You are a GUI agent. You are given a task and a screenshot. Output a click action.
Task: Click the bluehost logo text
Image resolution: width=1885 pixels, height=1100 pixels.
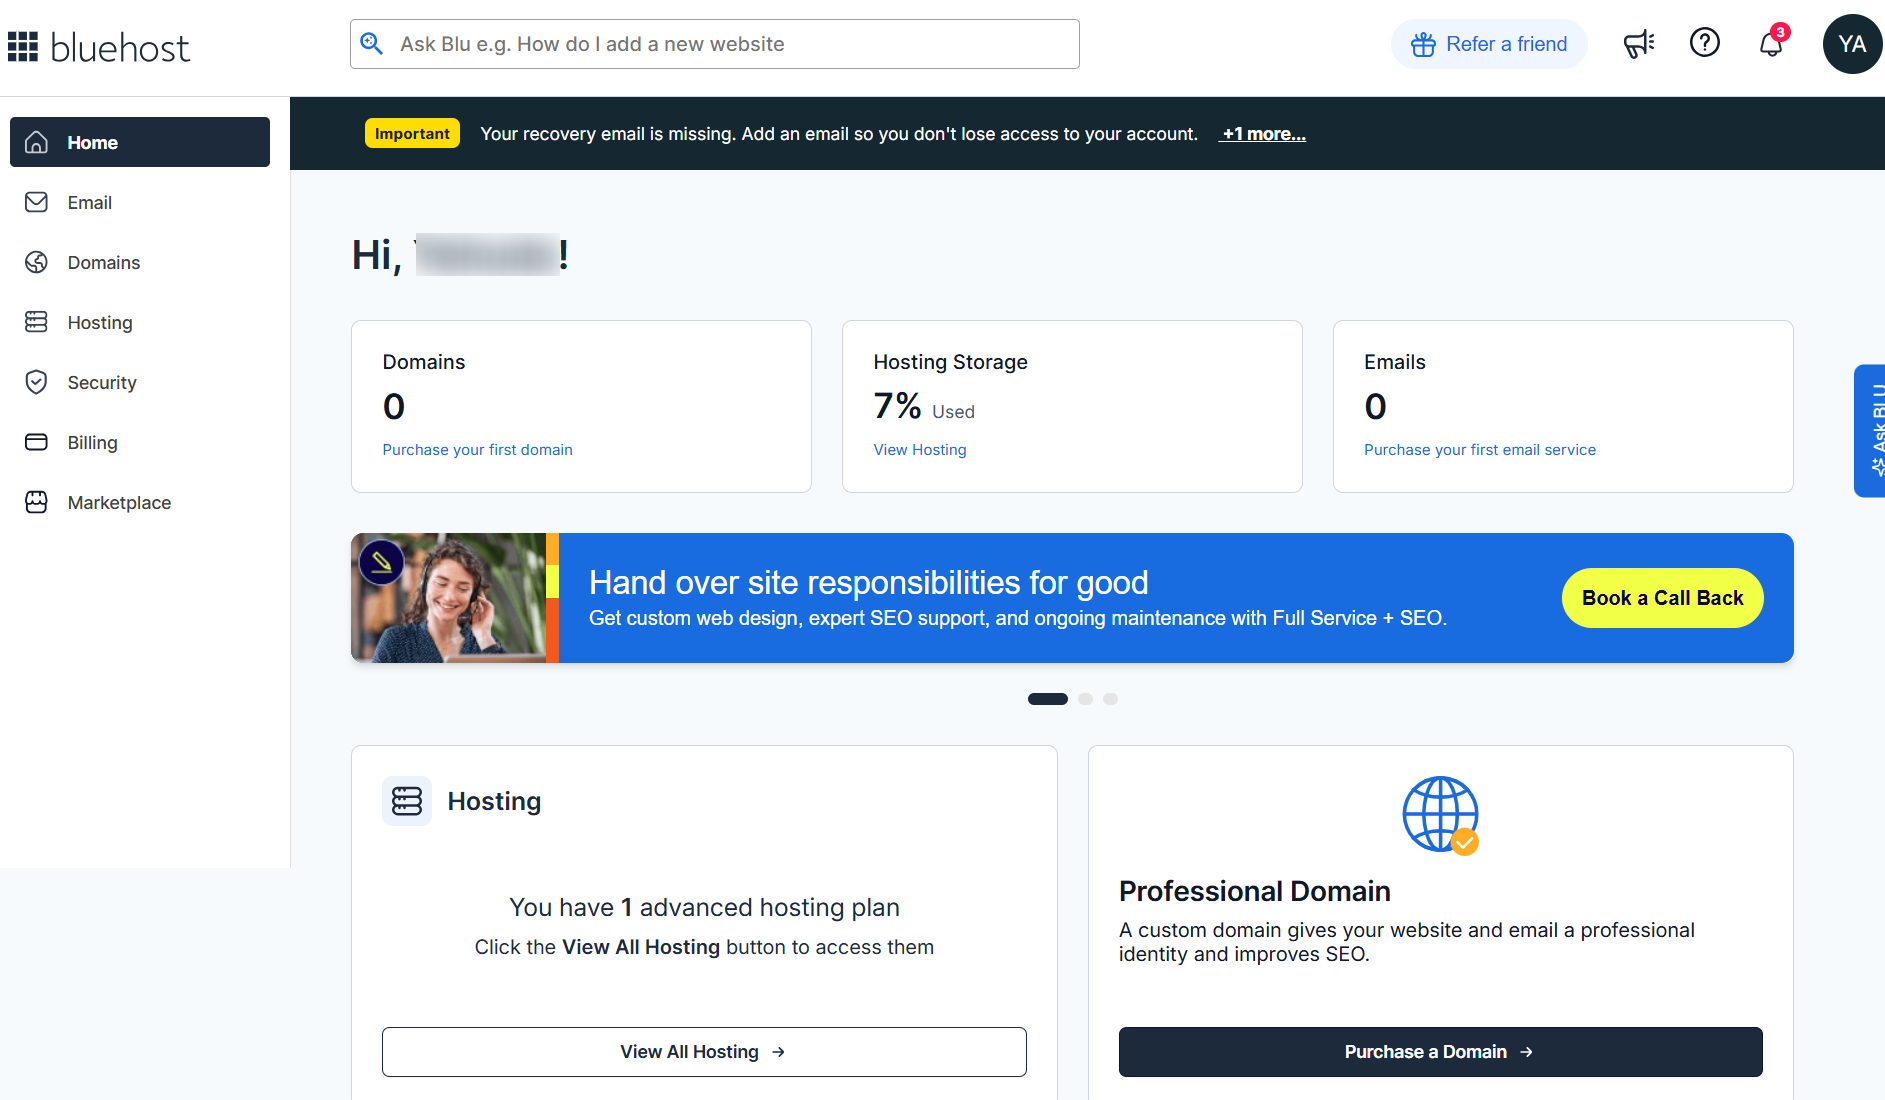(120, 47)
